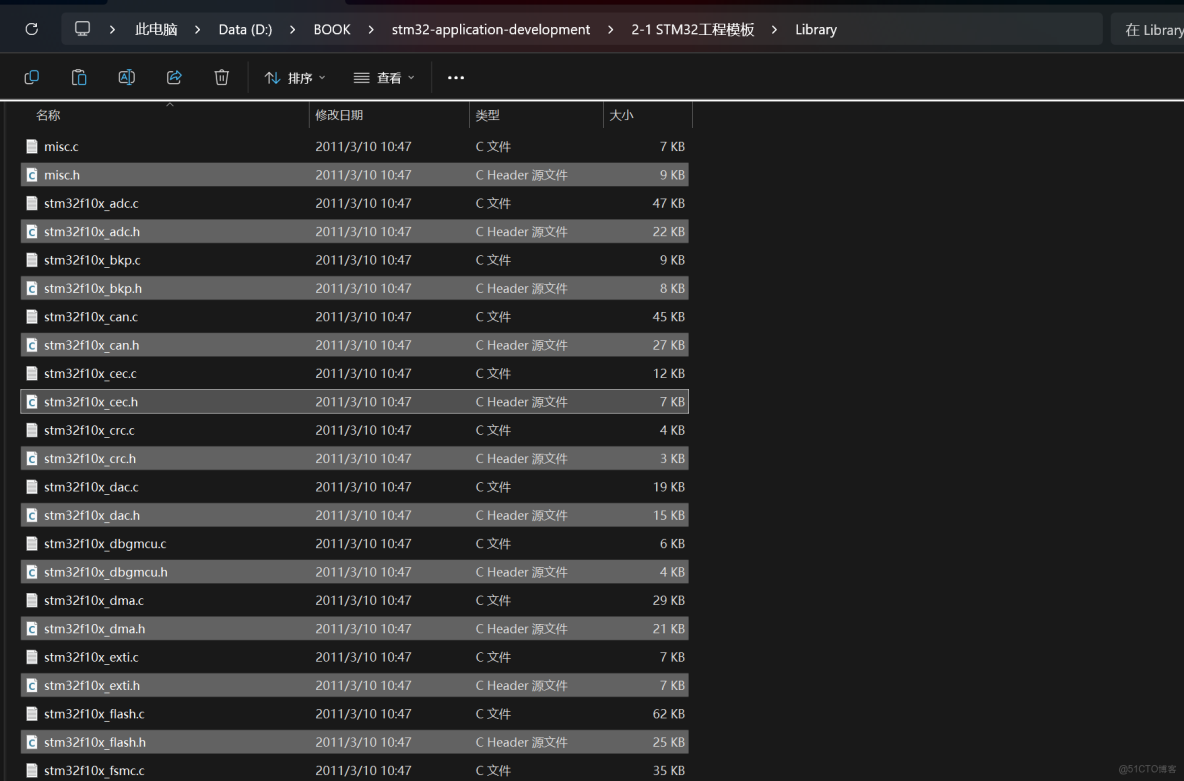Click the file icon of stm32f10x_adc.c
Image resolution: width=1184 pixels, height=781 pixels.
pyautogui.click(x=32, y=203)
